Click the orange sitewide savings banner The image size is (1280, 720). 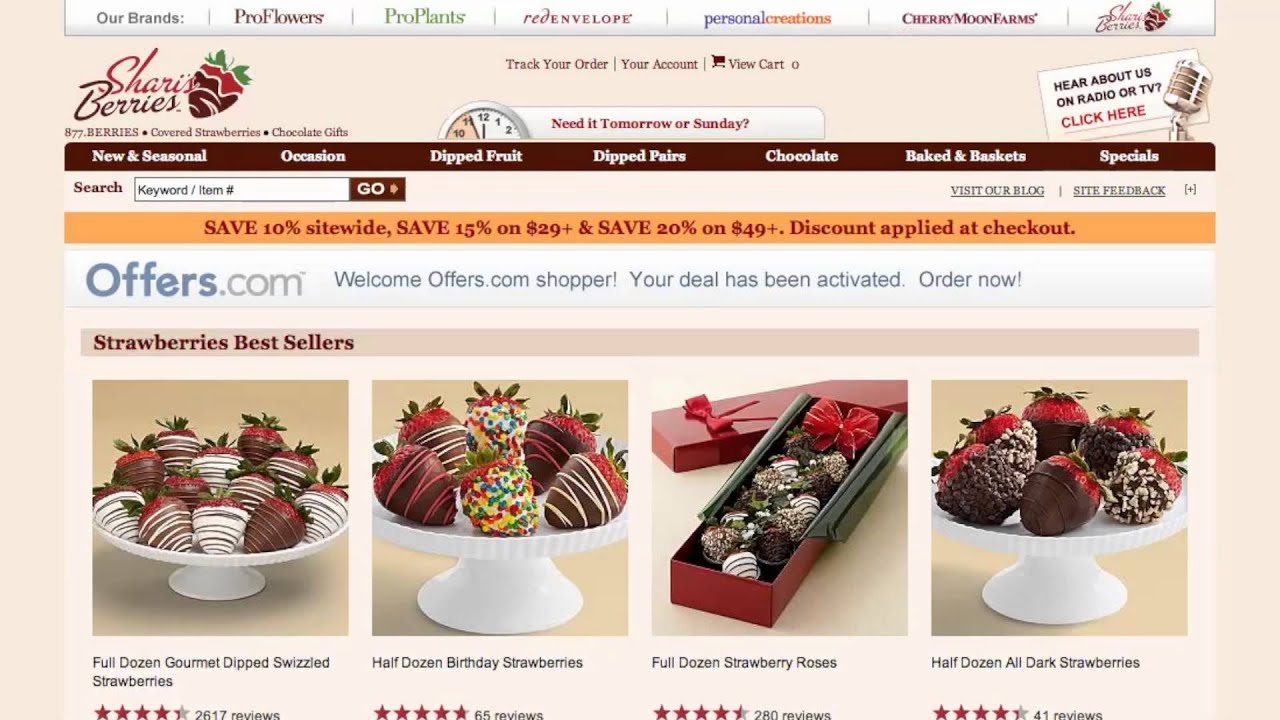point(640,228)
